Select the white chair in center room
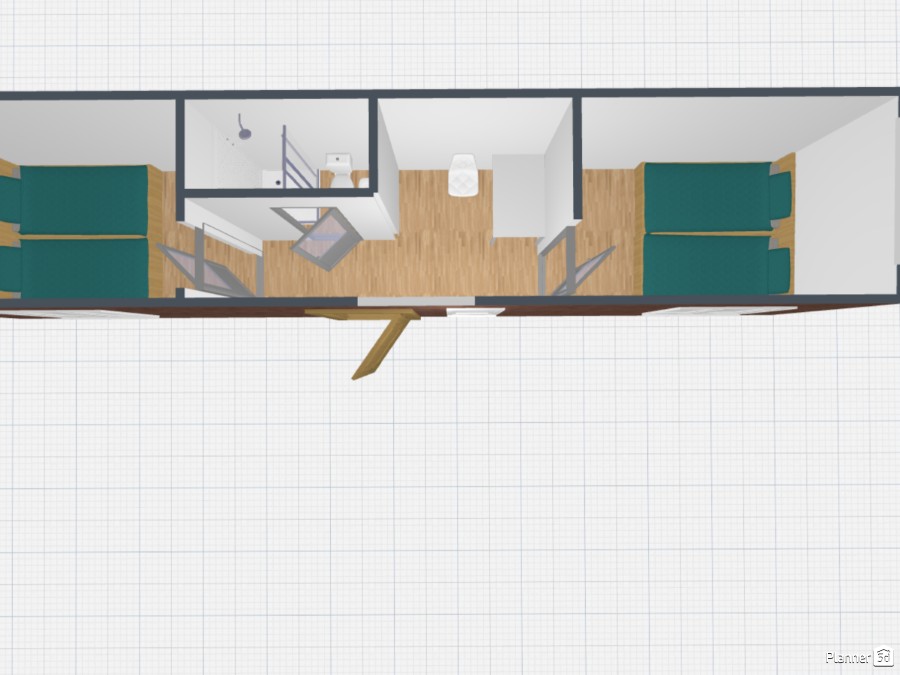Image resolution: width=900 pixels, height=675 pixels. tap(463, 173)
